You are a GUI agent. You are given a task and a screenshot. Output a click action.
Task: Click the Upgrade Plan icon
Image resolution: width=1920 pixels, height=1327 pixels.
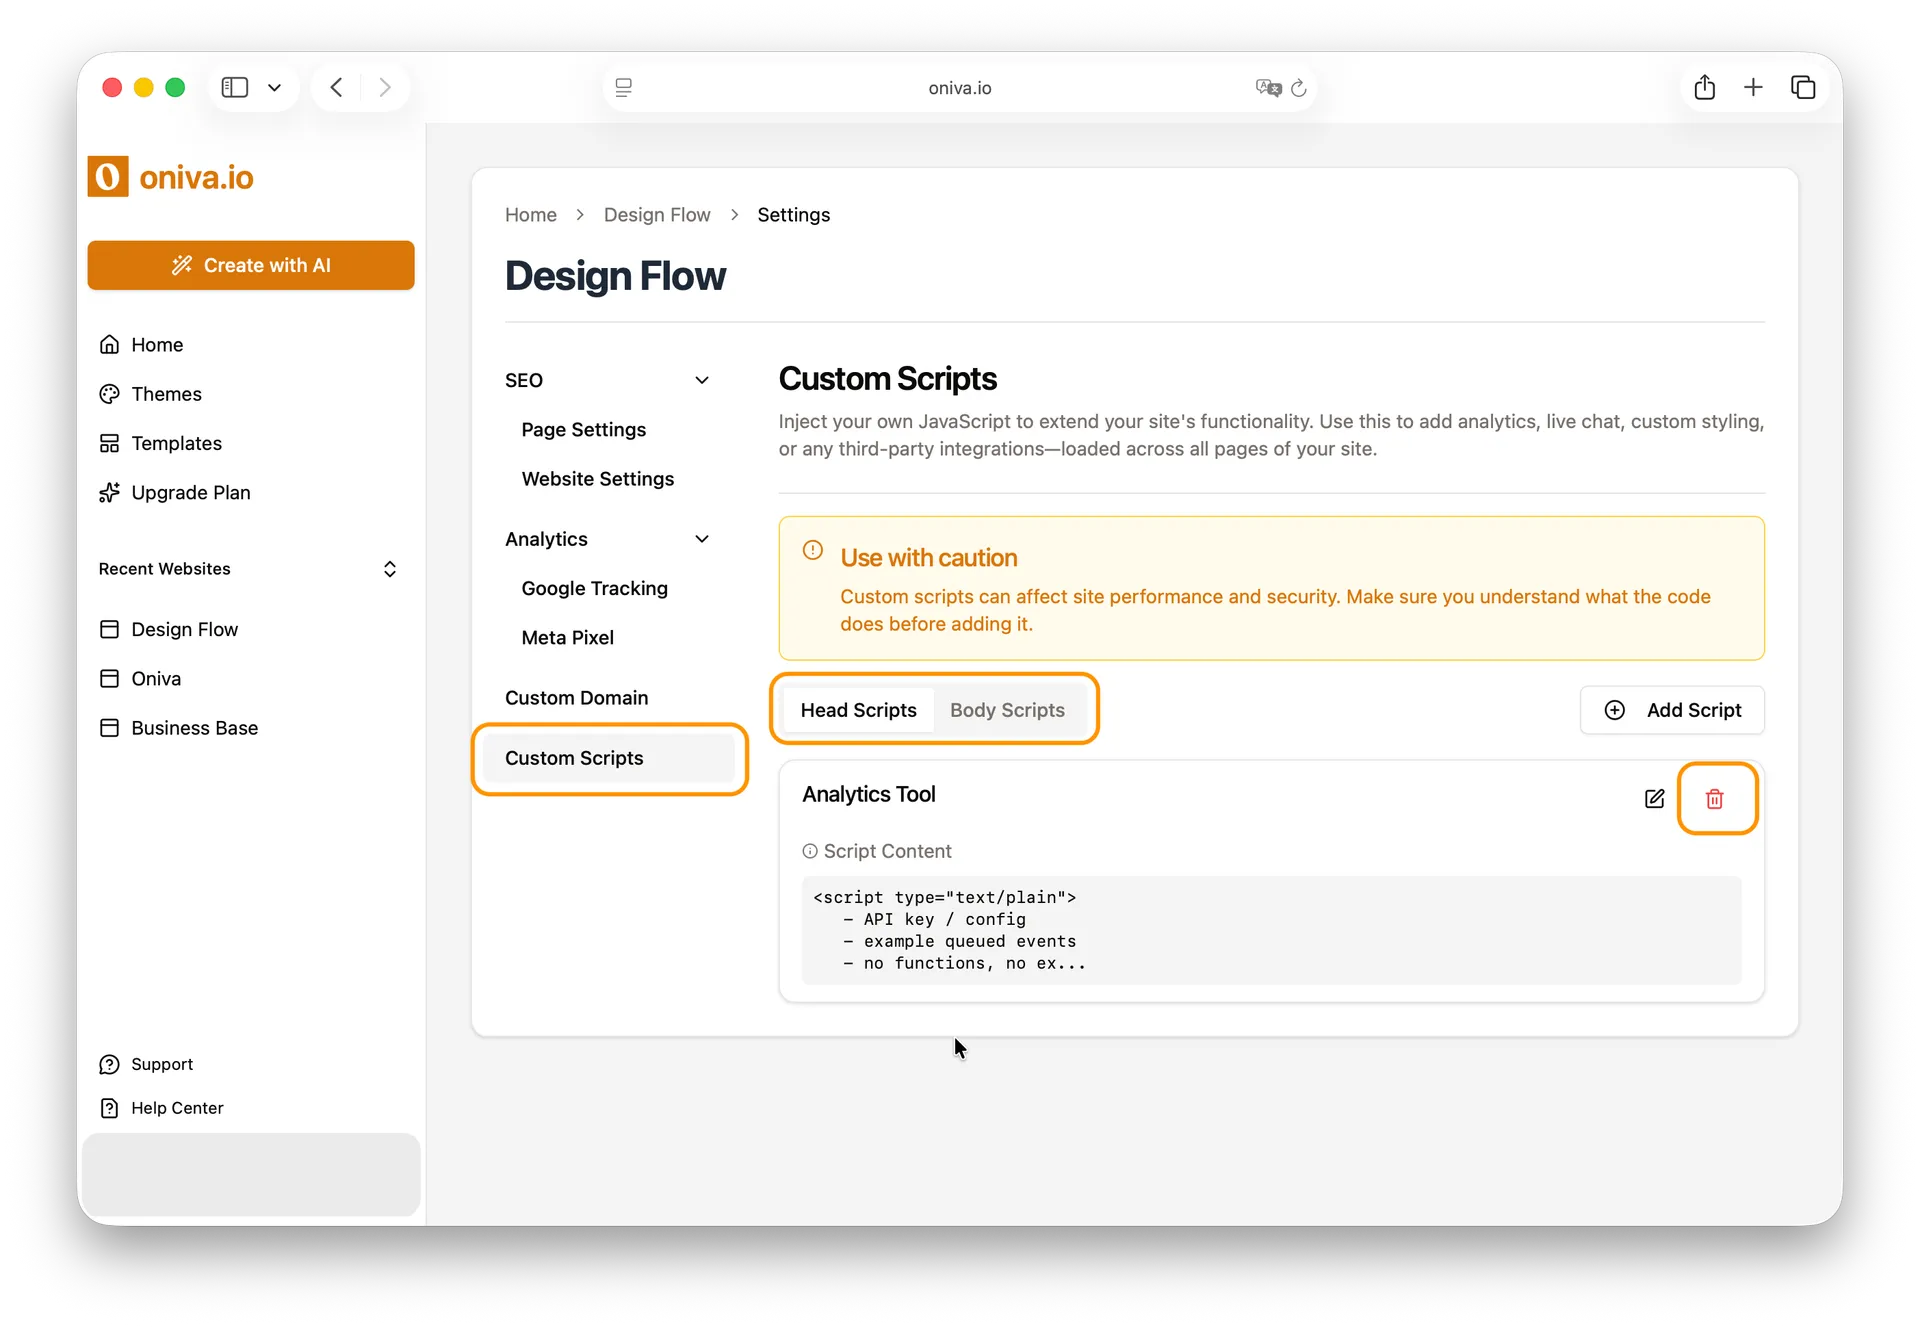110,492
